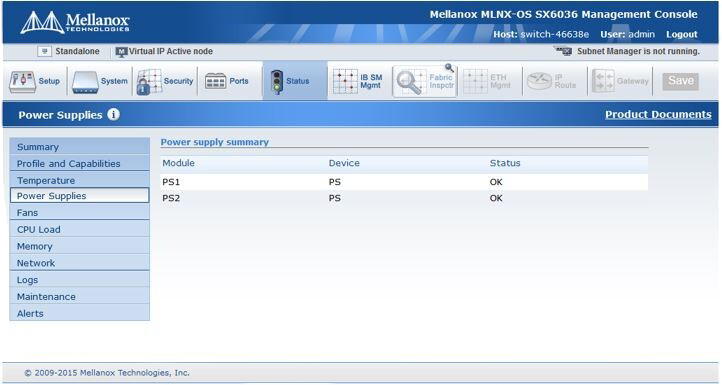Click the admin user name
722x385 pixels.
coord(641,35)
